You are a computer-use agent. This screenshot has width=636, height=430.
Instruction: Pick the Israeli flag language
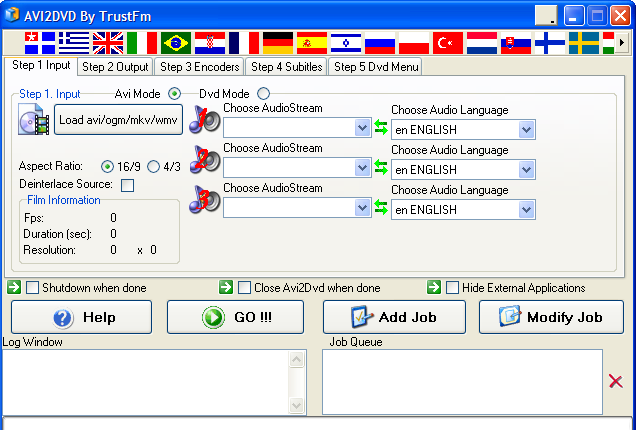(346, 43)
